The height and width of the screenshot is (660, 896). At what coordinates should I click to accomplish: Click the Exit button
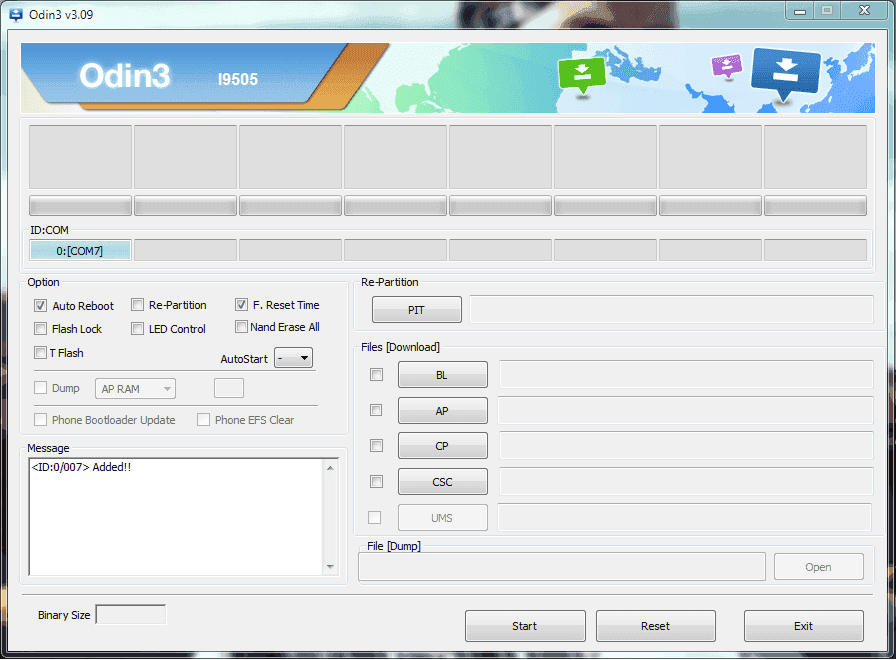pos(803,626)
